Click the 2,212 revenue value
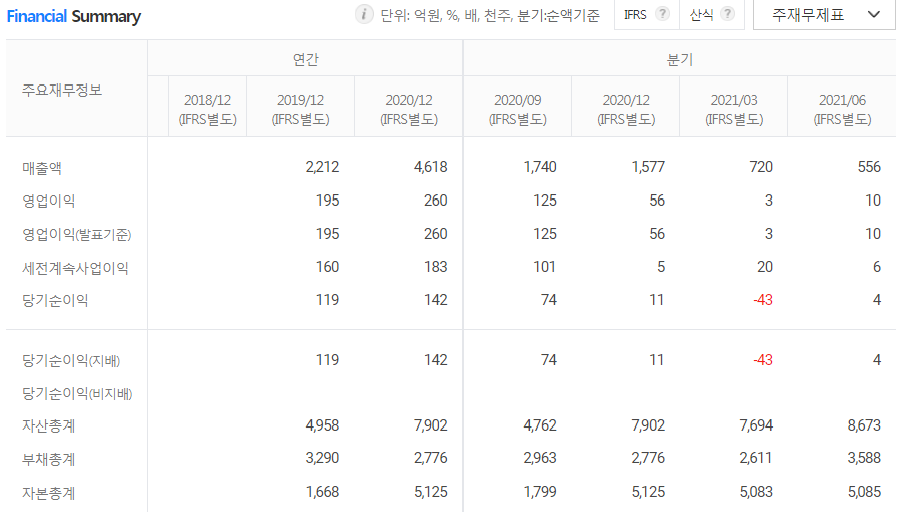This screenshot has width=913, height=512. coord(322,167)
